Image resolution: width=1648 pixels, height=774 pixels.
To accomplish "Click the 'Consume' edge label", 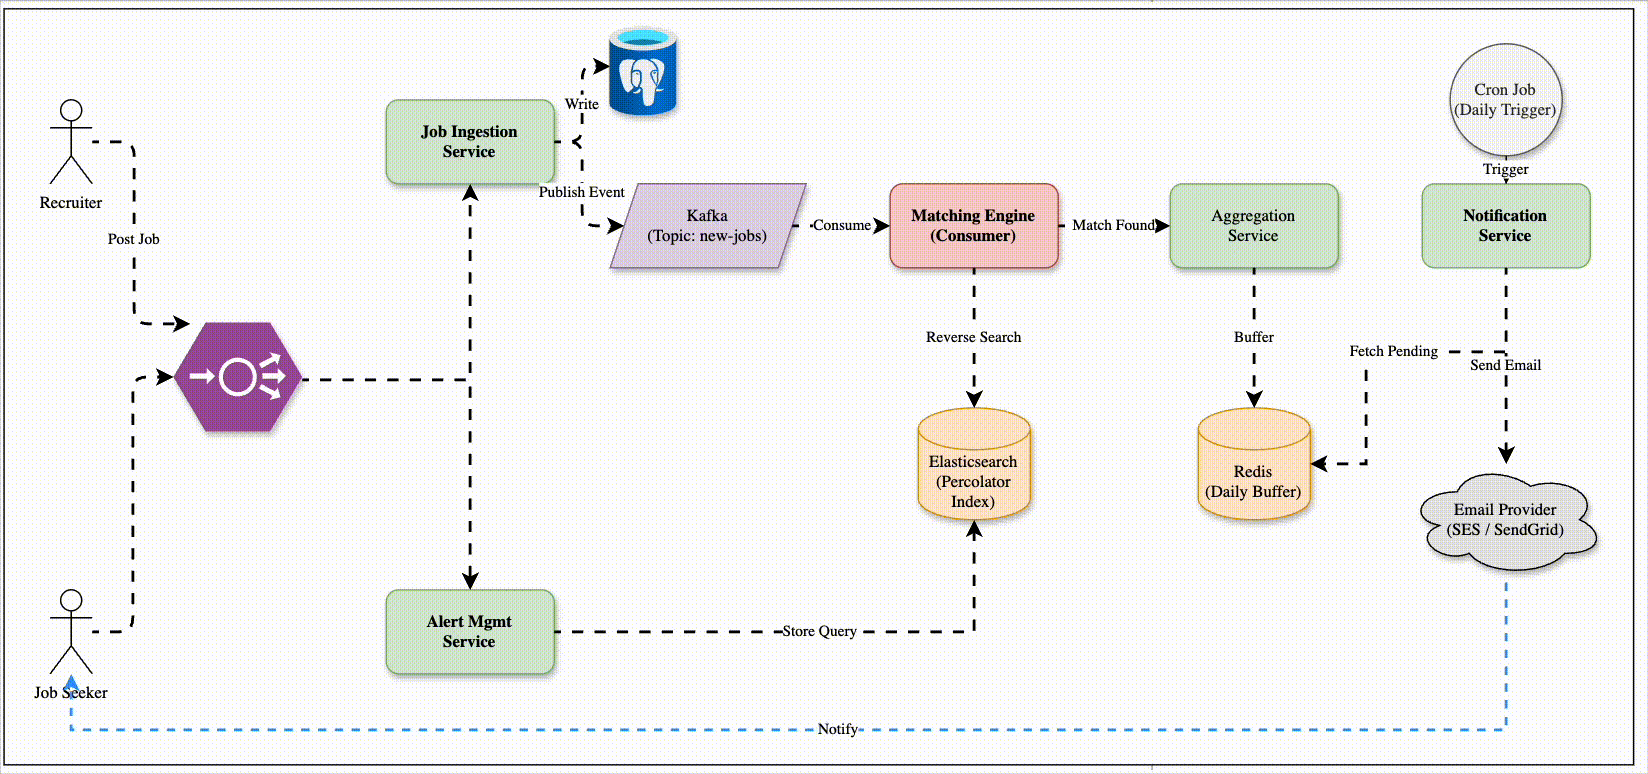I will (842, 225).
